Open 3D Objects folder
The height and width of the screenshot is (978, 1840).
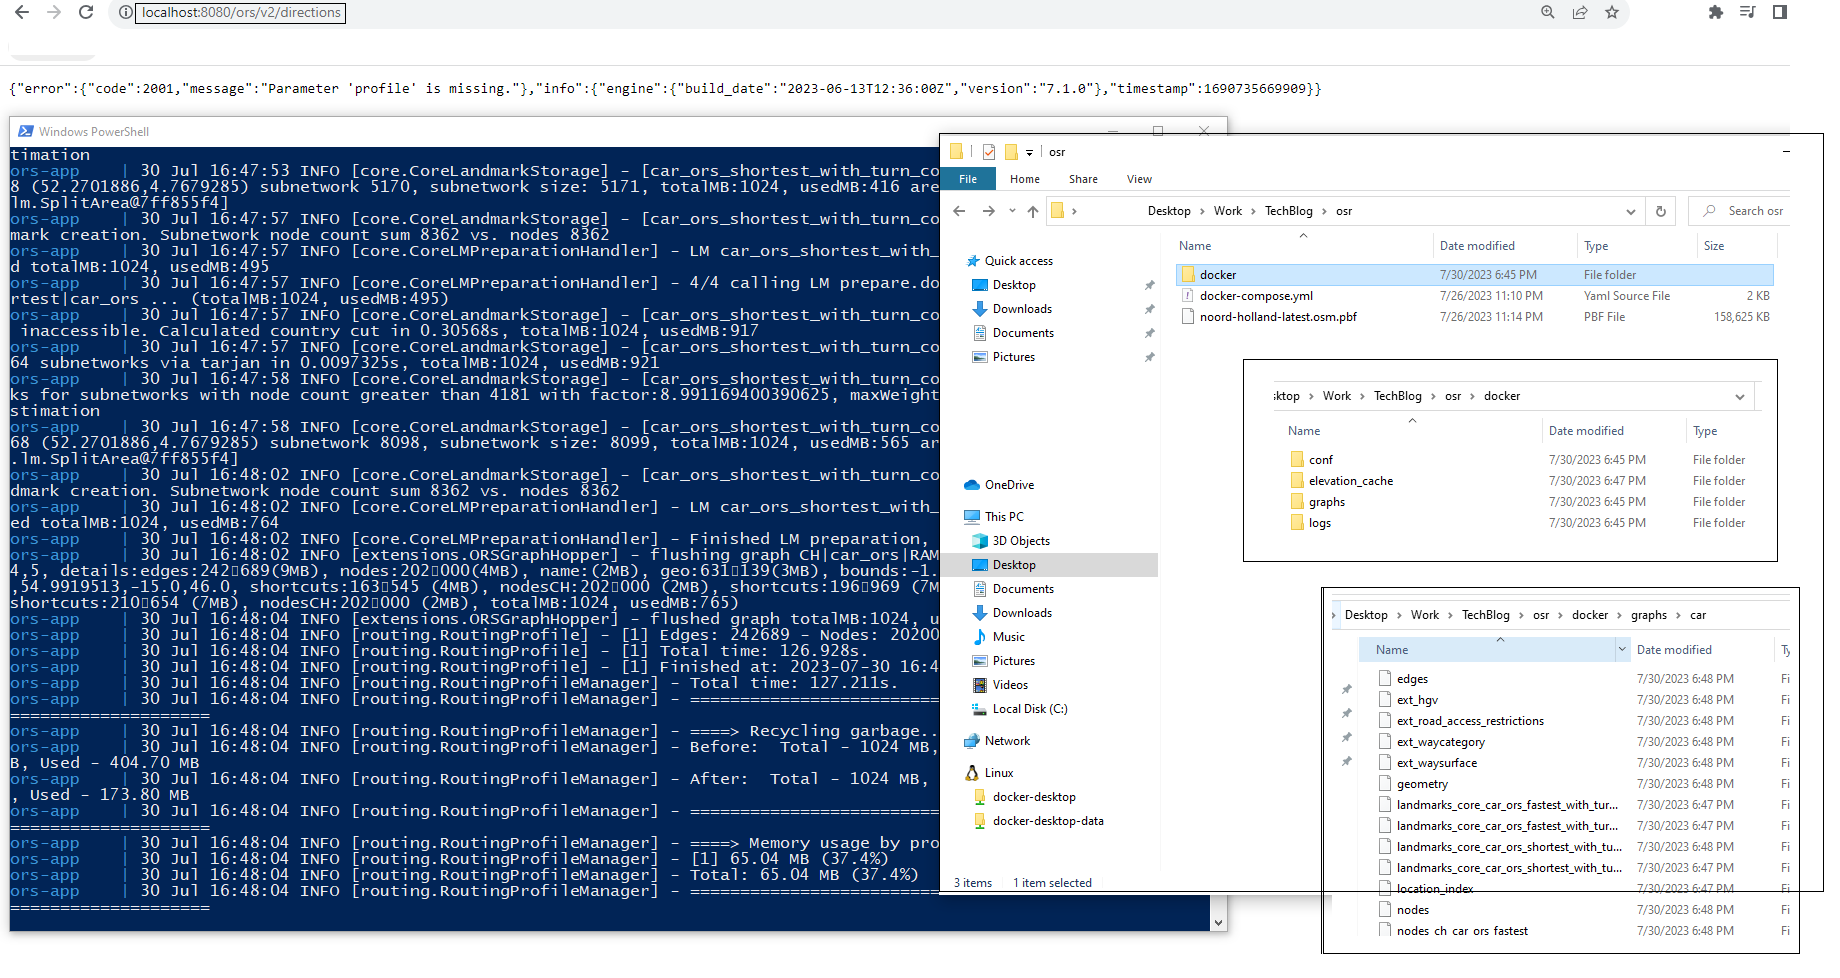pyautogui.click(x=1021, y=541)
